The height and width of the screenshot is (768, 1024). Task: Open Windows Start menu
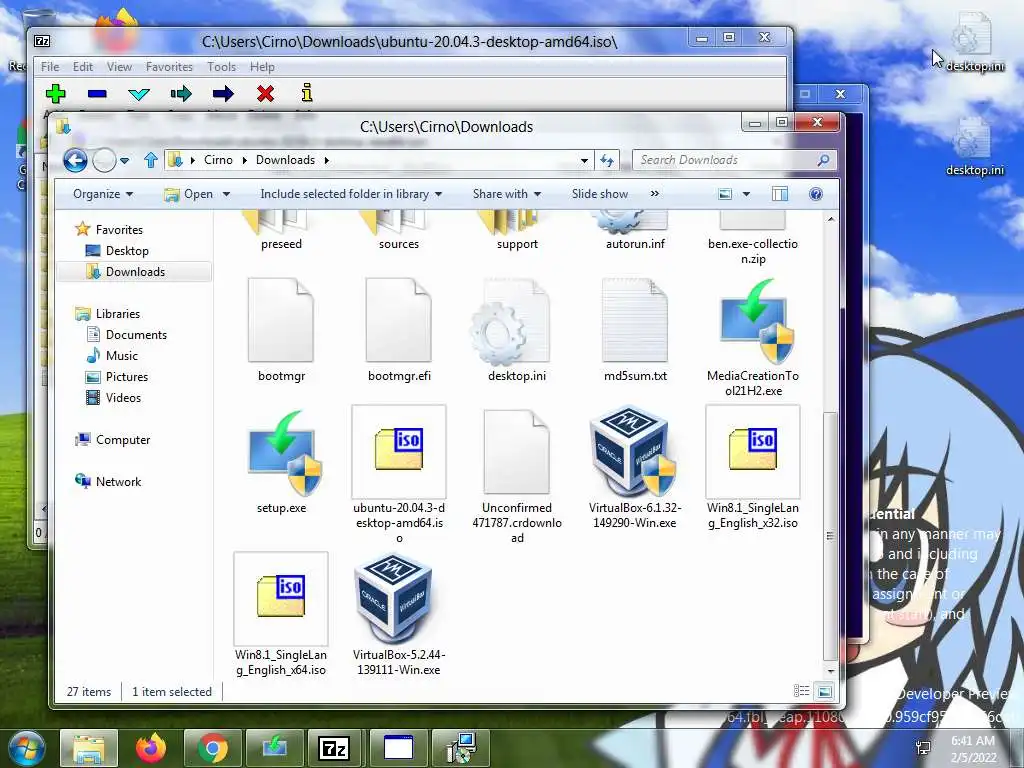(26, 748)
